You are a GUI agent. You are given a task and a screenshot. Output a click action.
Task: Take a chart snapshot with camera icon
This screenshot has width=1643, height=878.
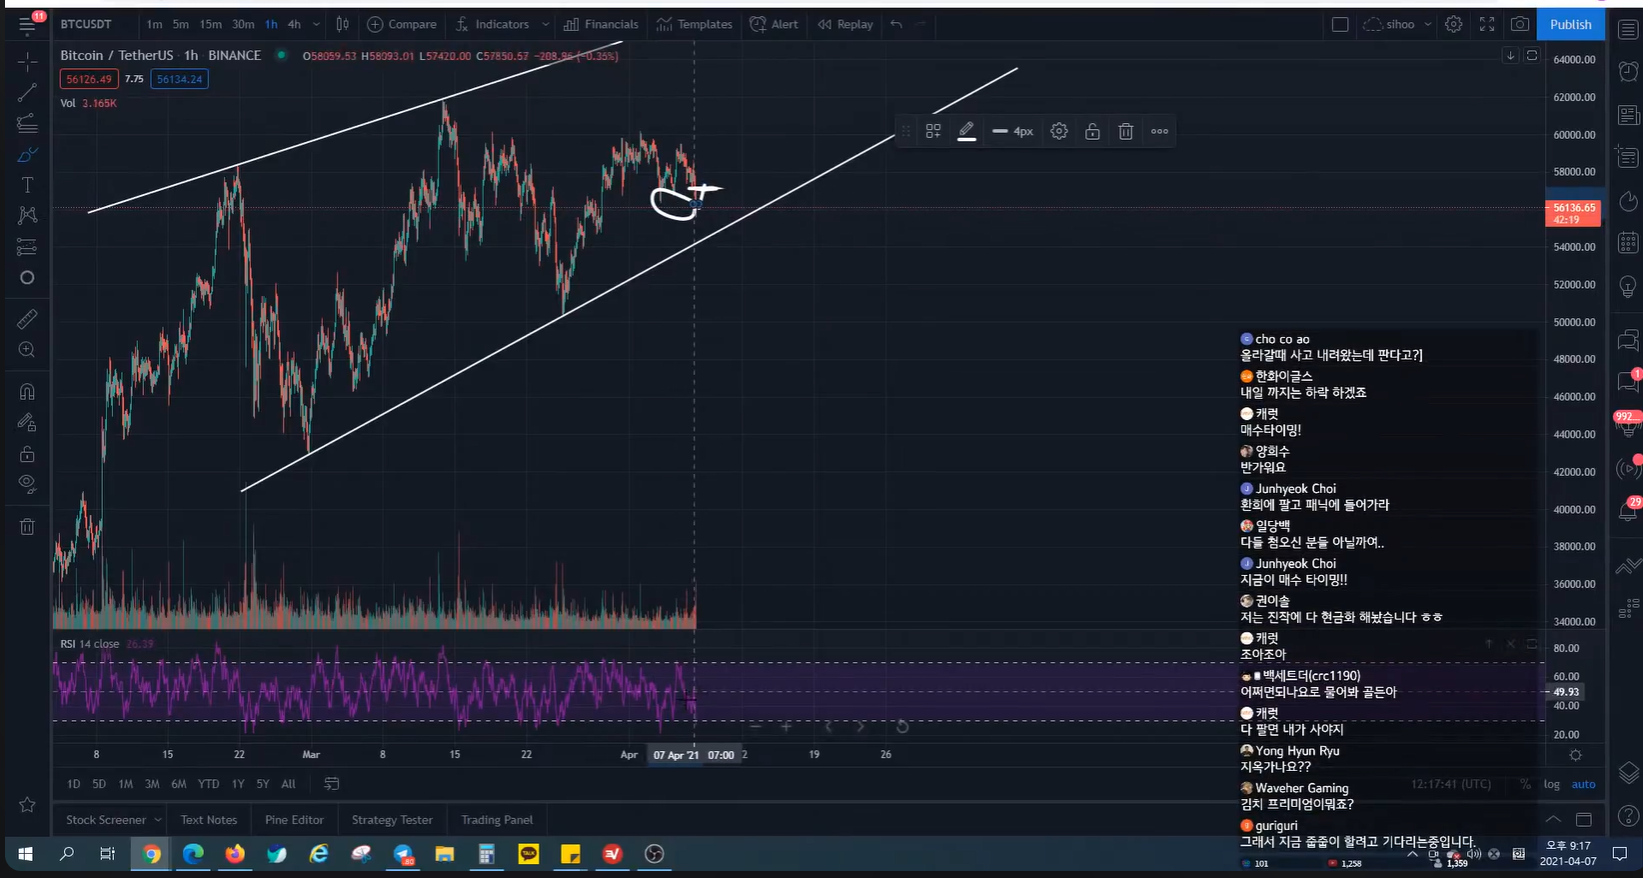(x=1520, y=24)
